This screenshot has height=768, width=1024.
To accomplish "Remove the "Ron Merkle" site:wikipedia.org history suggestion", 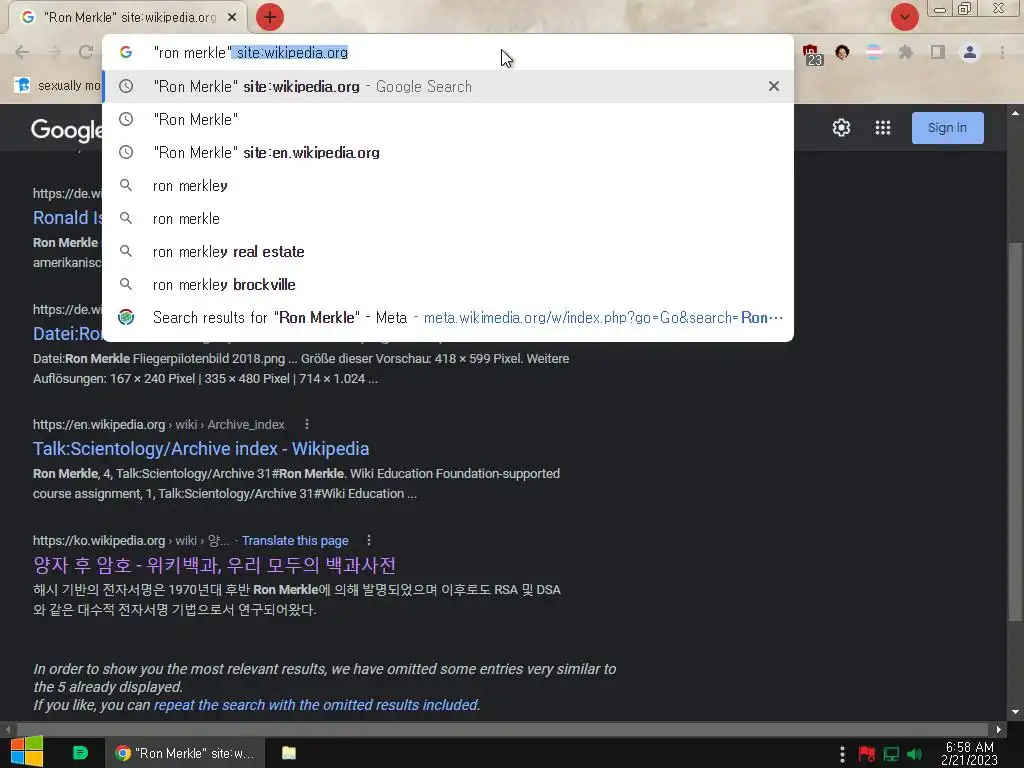I will [774, 86].
